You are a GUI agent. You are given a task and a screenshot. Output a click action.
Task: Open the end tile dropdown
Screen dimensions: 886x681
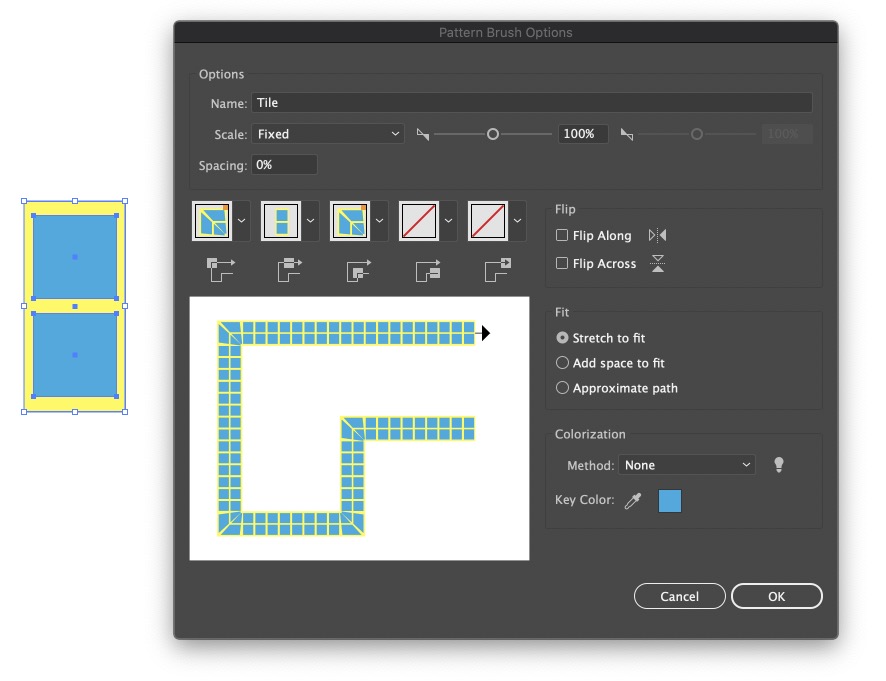517,220
